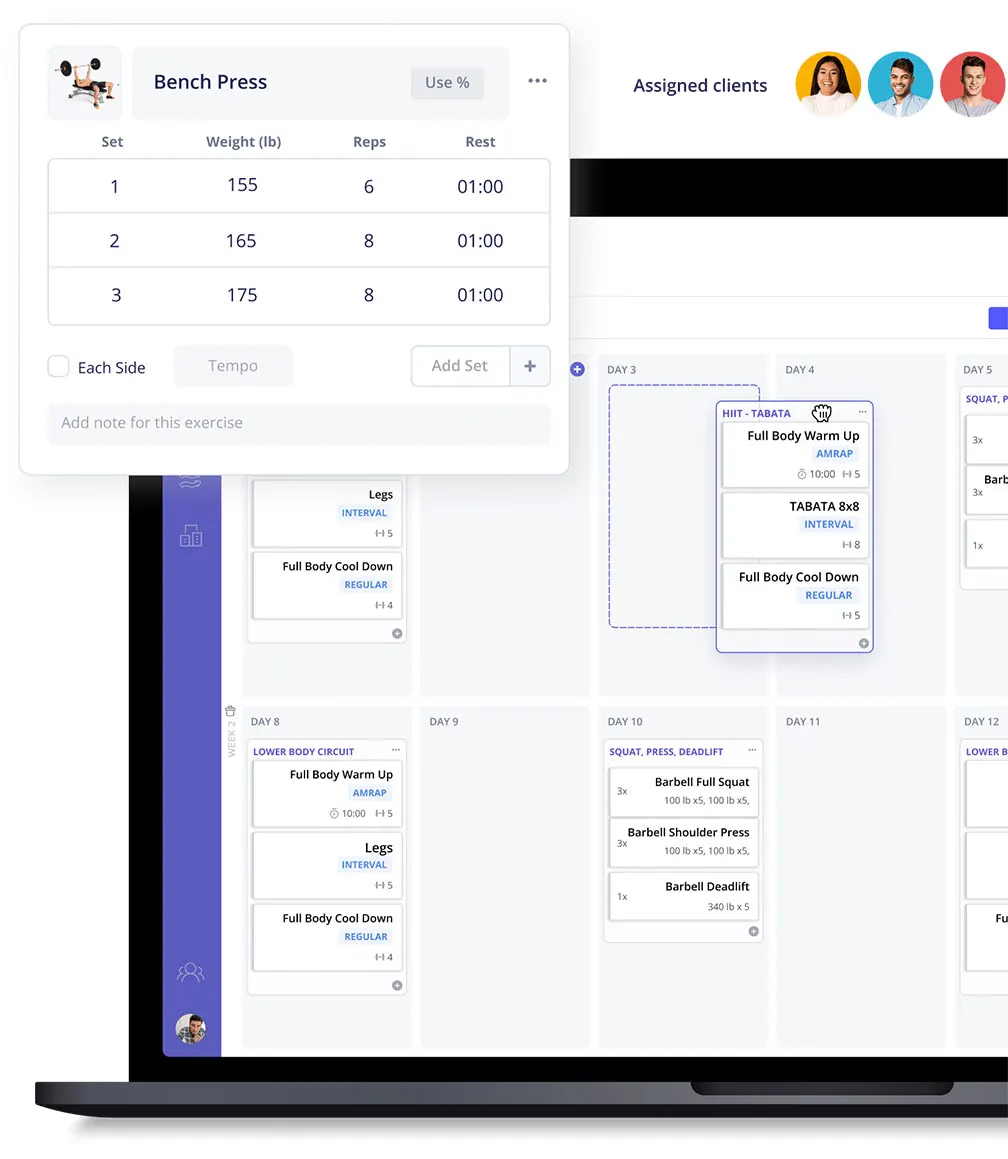Open the clients group icon in sidebar
The width and height of the screenshot is (1008, 1159).
point(190,971)
